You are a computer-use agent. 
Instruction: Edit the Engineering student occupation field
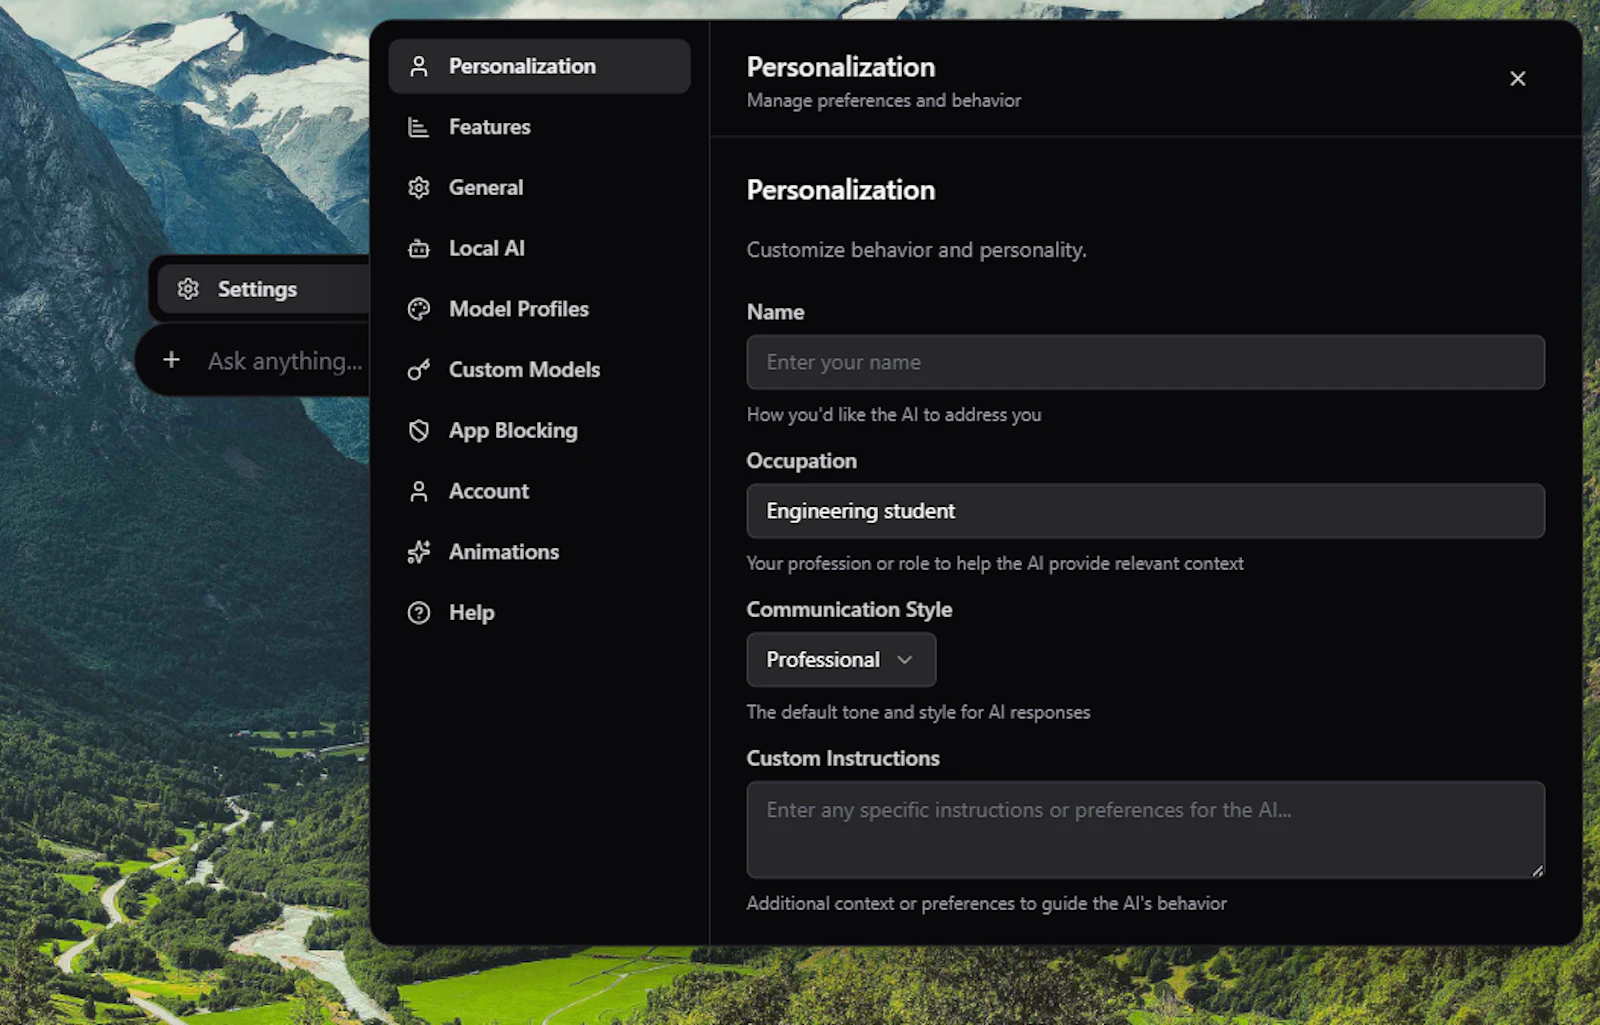click(x=1145, y=510)
